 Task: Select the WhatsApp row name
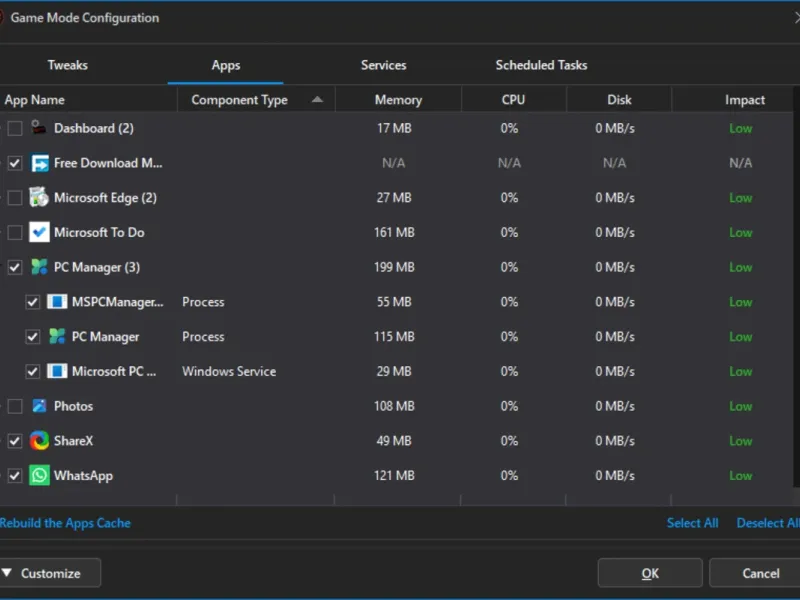coord(83,476)
